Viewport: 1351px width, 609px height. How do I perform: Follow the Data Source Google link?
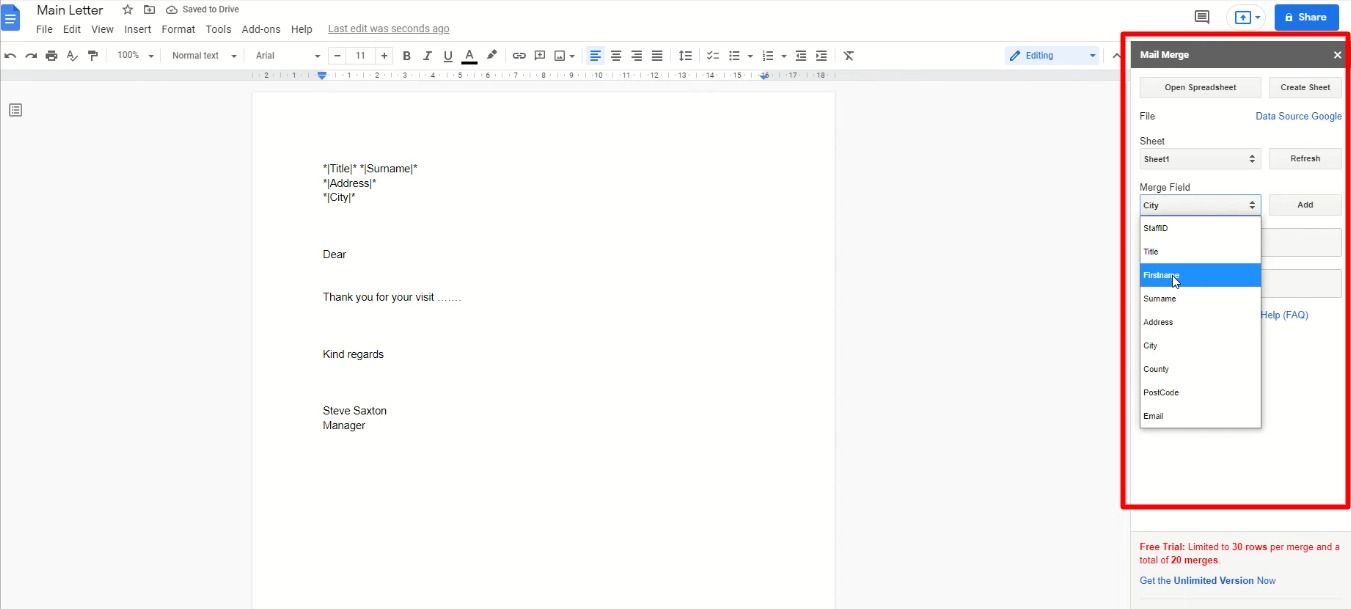[1298, 116]
